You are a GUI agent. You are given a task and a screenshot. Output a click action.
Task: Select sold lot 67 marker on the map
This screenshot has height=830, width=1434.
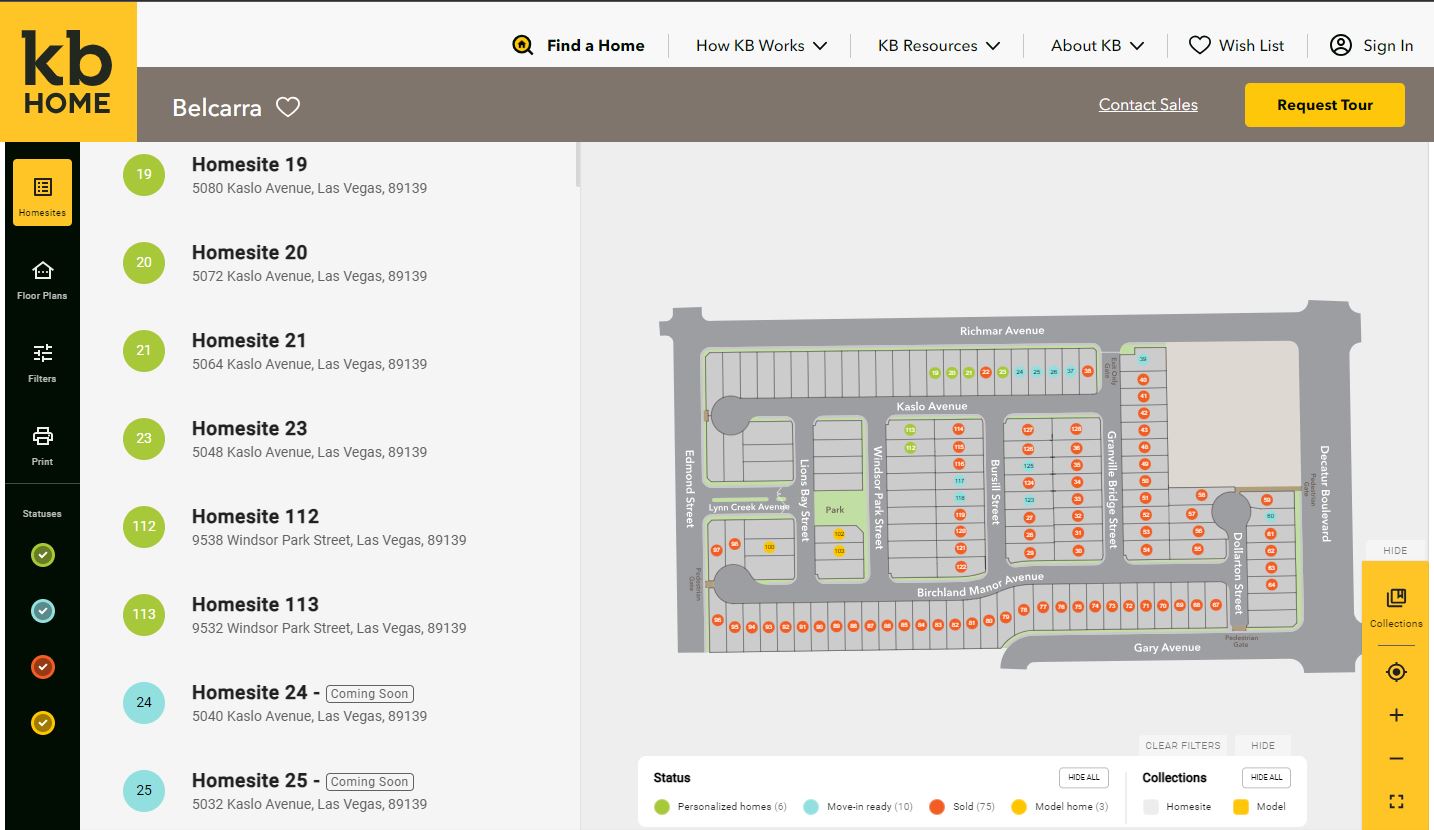[x=1216, y=605]
